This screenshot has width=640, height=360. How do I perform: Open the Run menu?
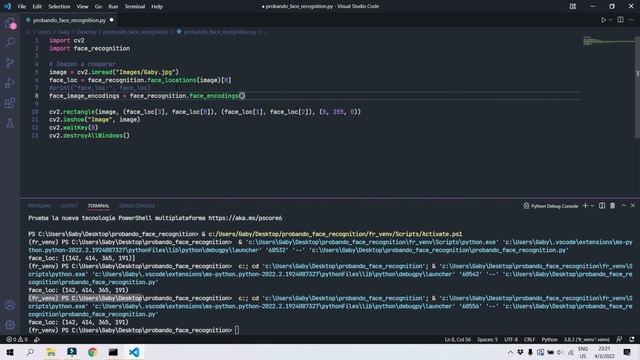click(x=113, y=7)
